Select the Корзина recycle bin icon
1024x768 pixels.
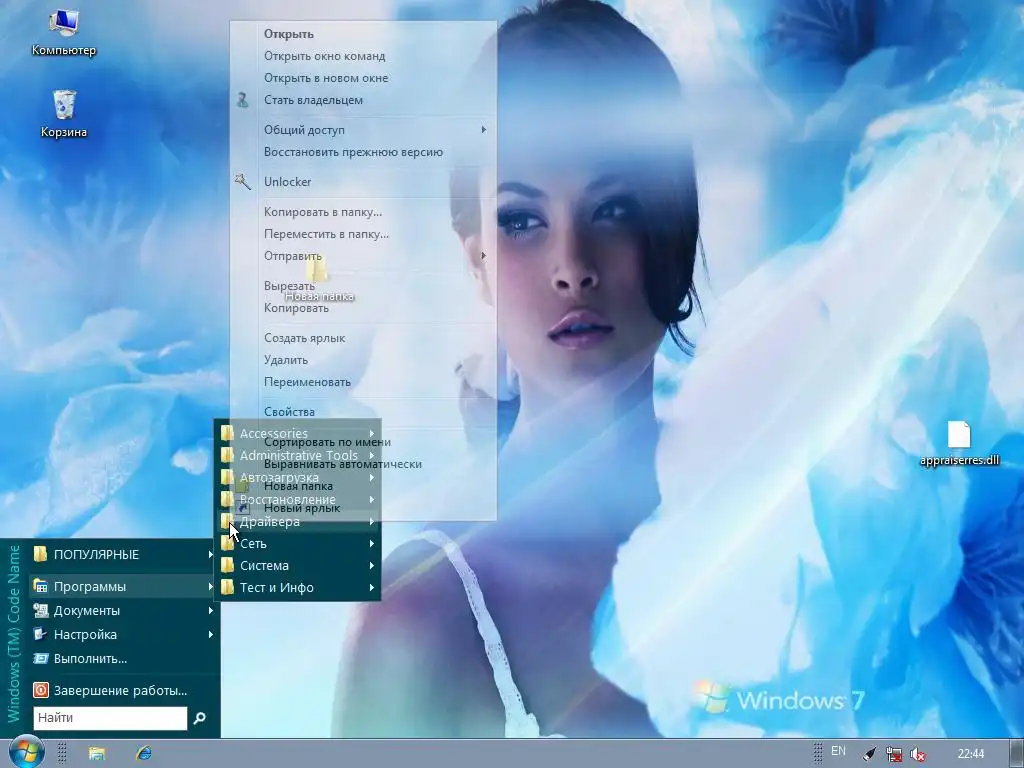coord(64,114)
